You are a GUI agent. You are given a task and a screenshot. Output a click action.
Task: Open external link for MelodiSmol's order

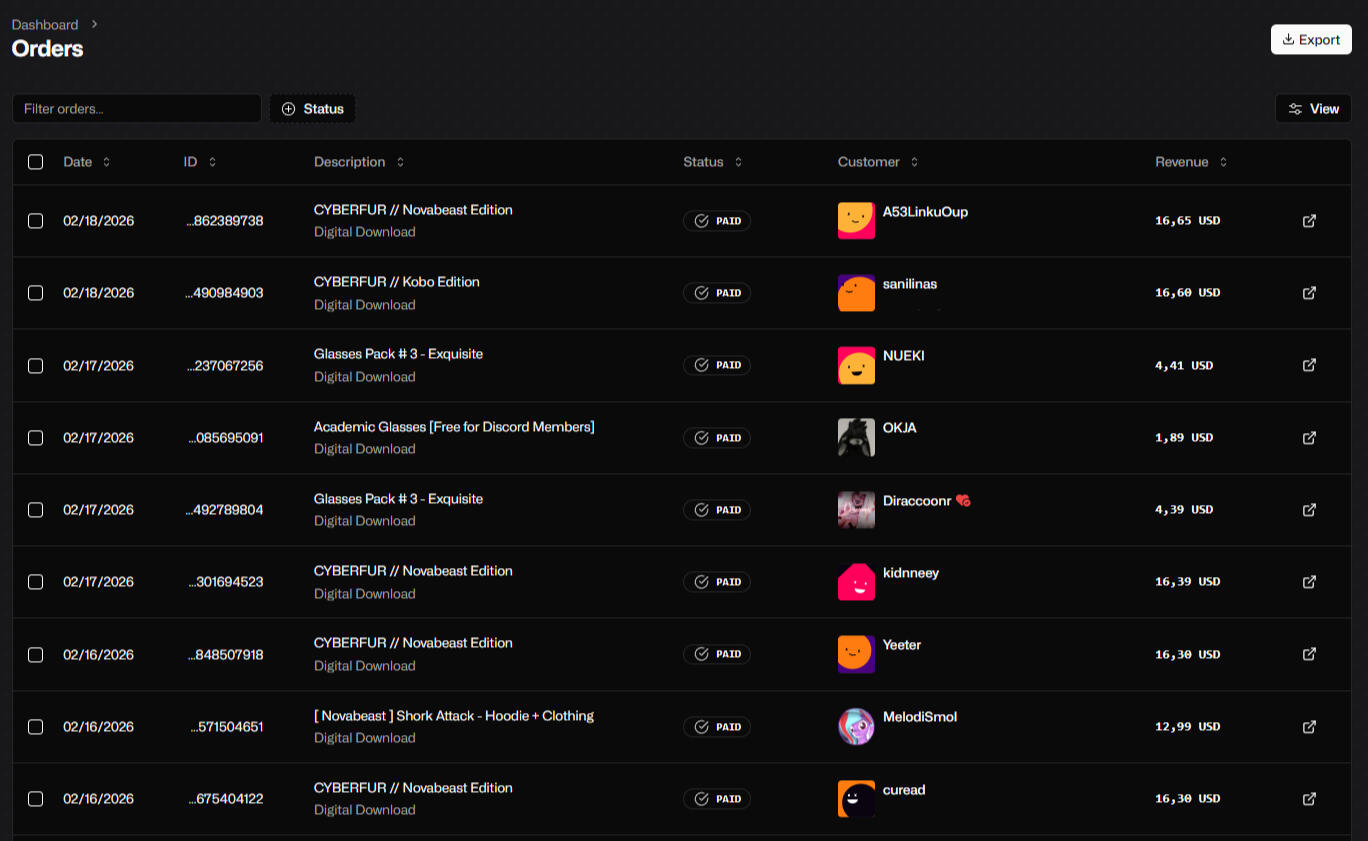coord(1309,727)
